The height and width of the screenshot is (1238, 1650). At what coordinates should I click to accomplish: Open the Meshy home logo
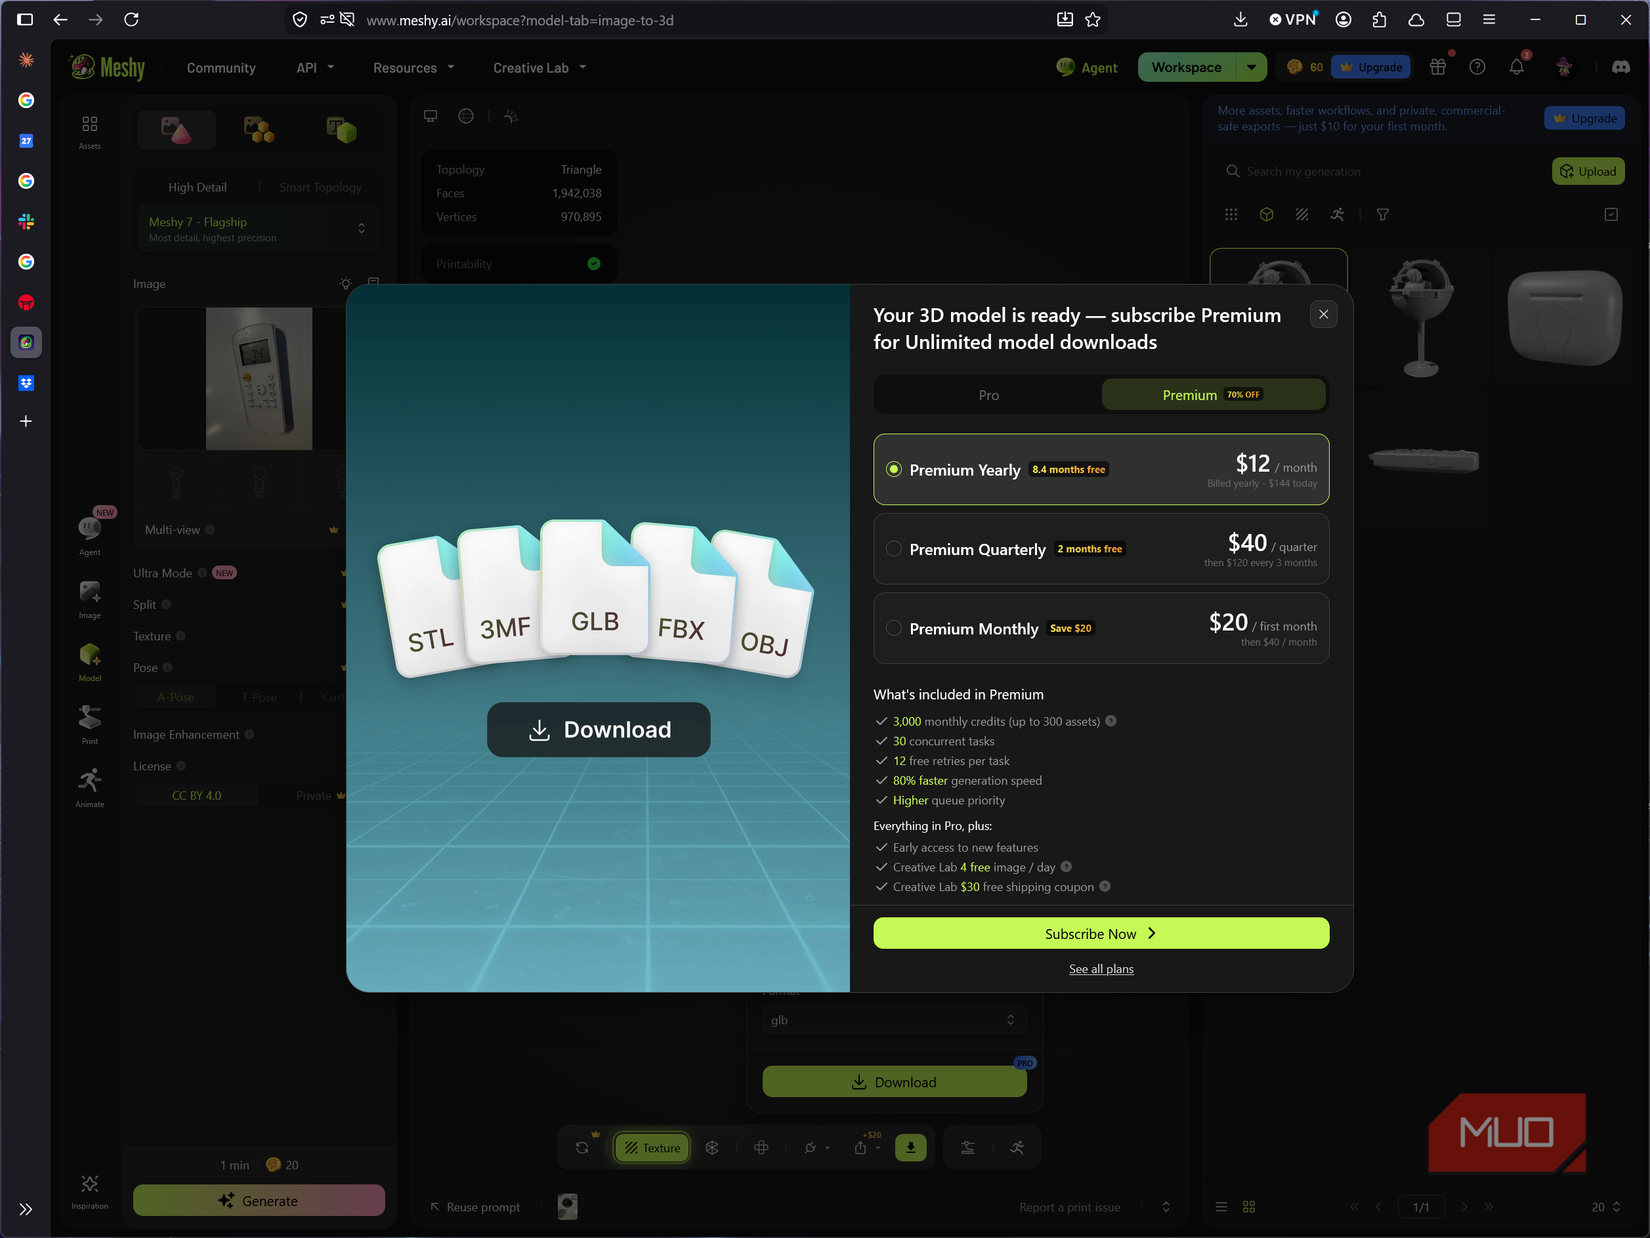108,67
